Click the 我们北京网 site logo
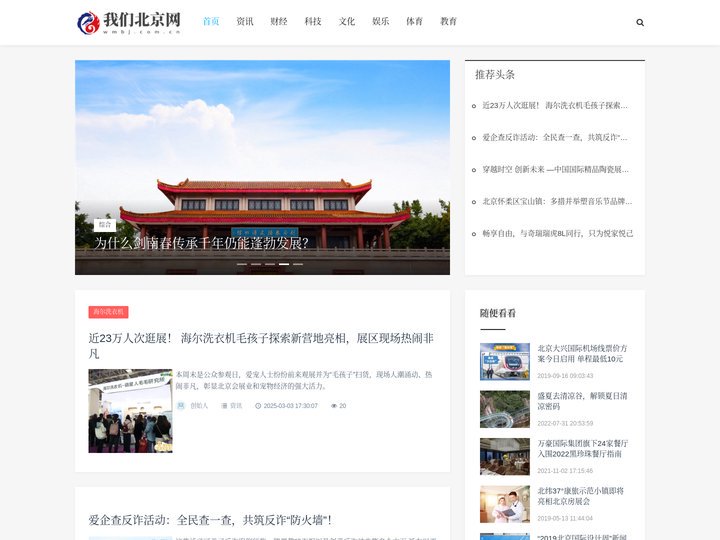 tap(129, 22)
